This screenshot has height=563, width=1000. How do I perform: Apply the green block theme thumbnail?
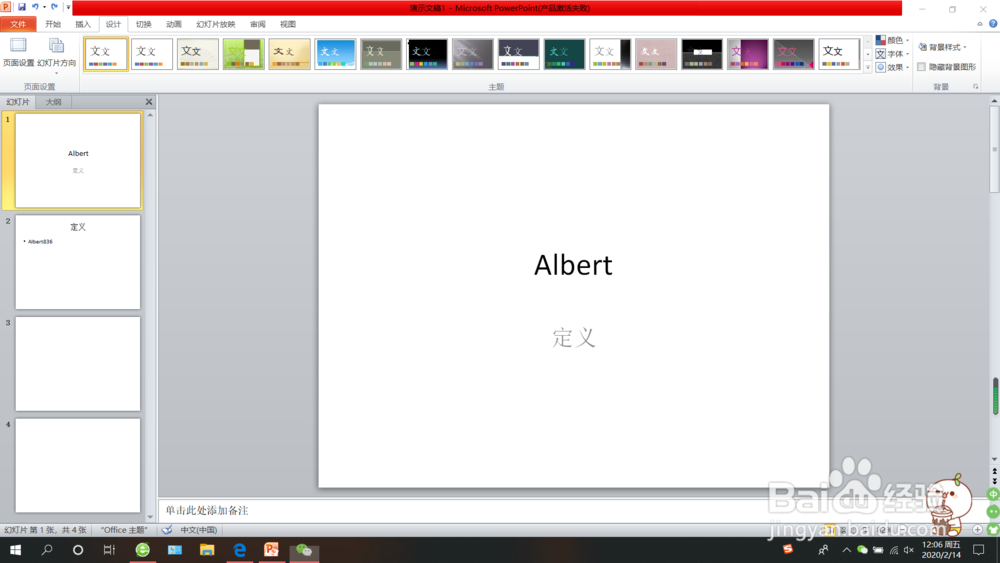(x=244, y=54)
